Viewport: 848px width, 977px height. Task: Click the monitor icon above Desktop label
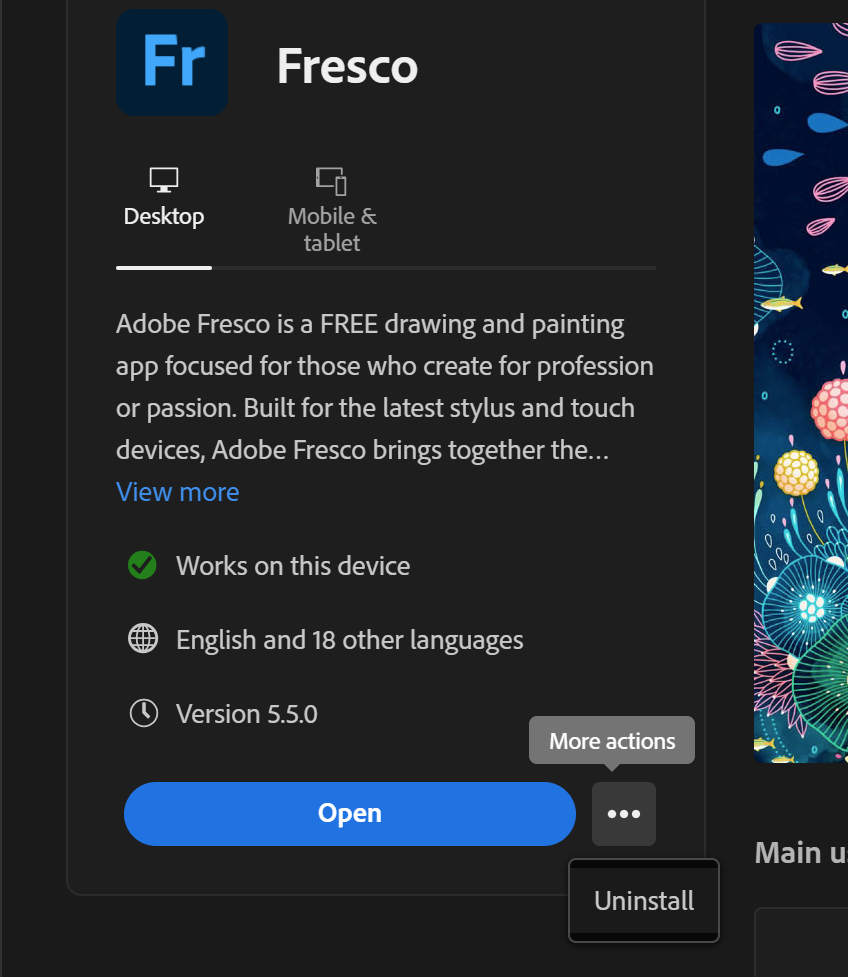pyautogui.click(x=163, y=180)
